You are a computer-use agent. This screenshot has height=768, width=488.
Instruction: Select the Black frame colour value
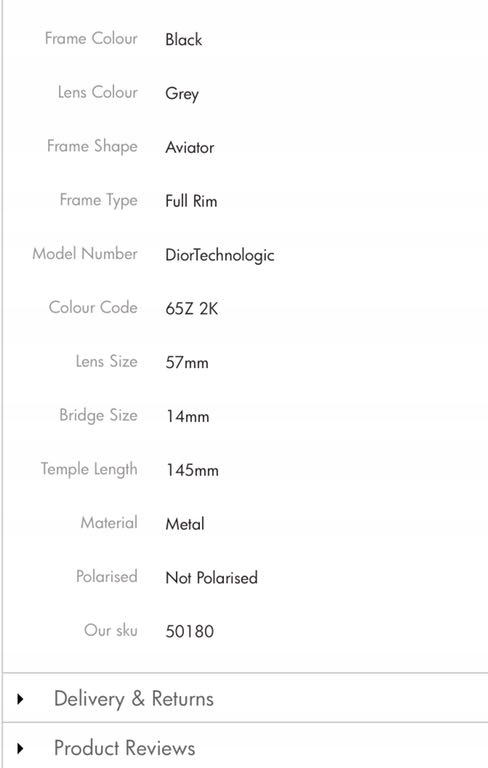click(184, 39)
